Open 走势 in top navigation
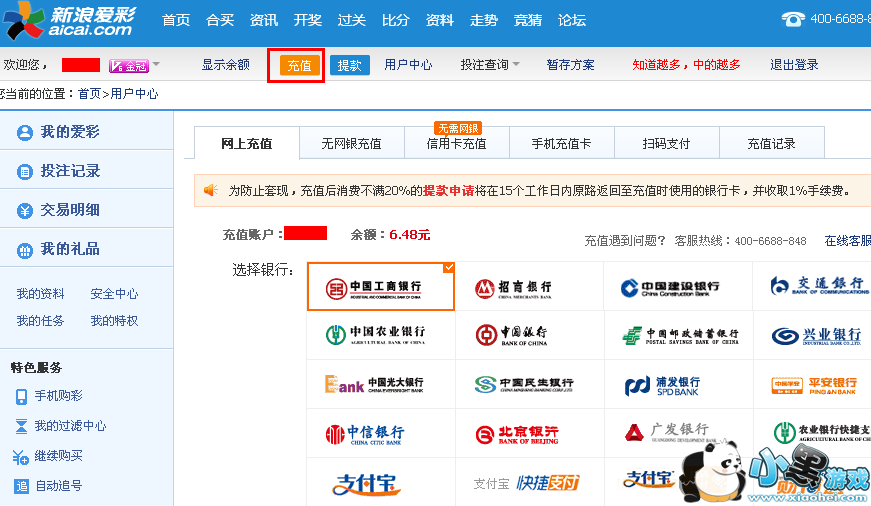The width and height of the screenshot is (871, 506). [x=484, y=21]
